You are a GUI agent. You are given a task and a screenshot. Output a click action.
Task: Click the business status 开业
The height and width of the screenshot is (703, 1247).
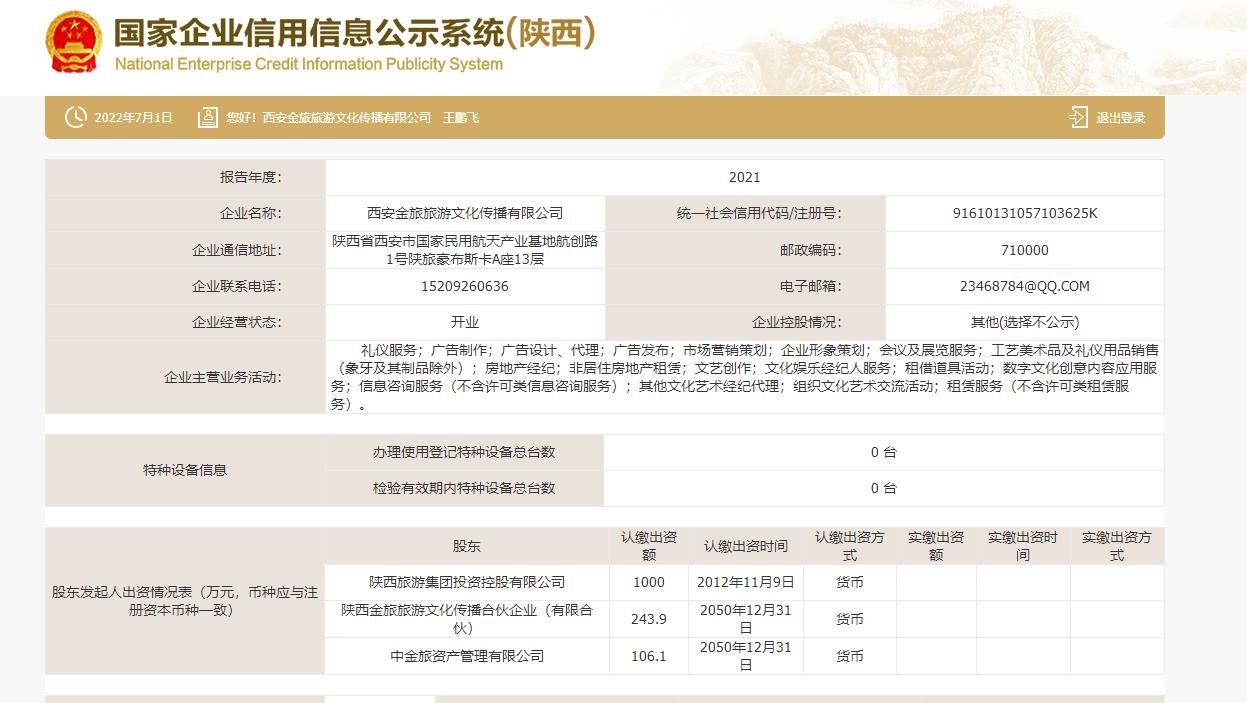point(465,322)
